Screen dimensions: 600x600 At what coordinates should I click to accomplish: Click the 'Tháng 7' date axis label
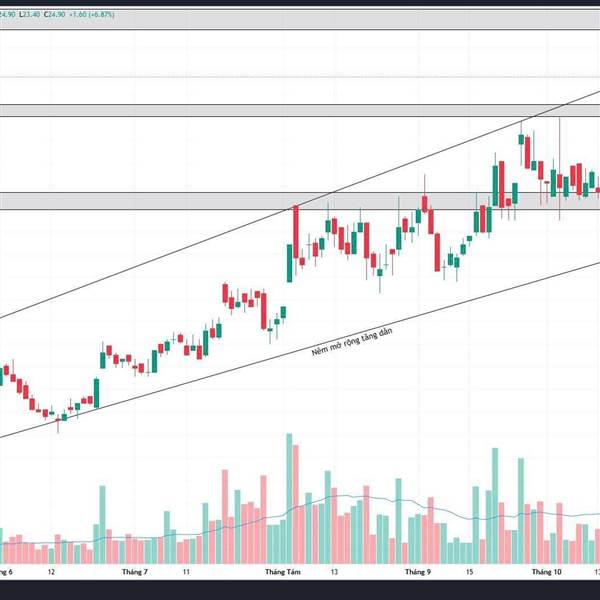[135, 572]
